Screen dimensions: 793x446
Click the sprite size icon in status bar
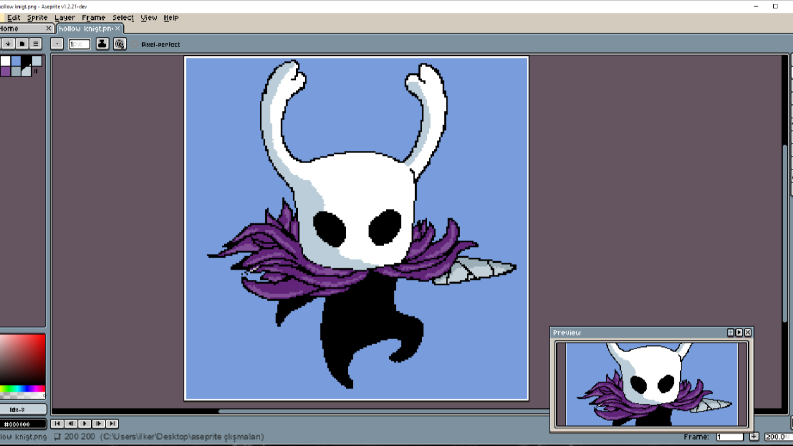[x=57, y=436]
